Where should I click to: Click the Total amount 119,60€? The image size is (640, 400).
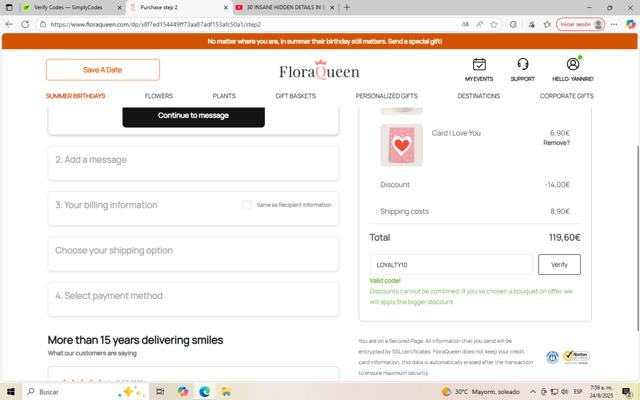point(564,237)
